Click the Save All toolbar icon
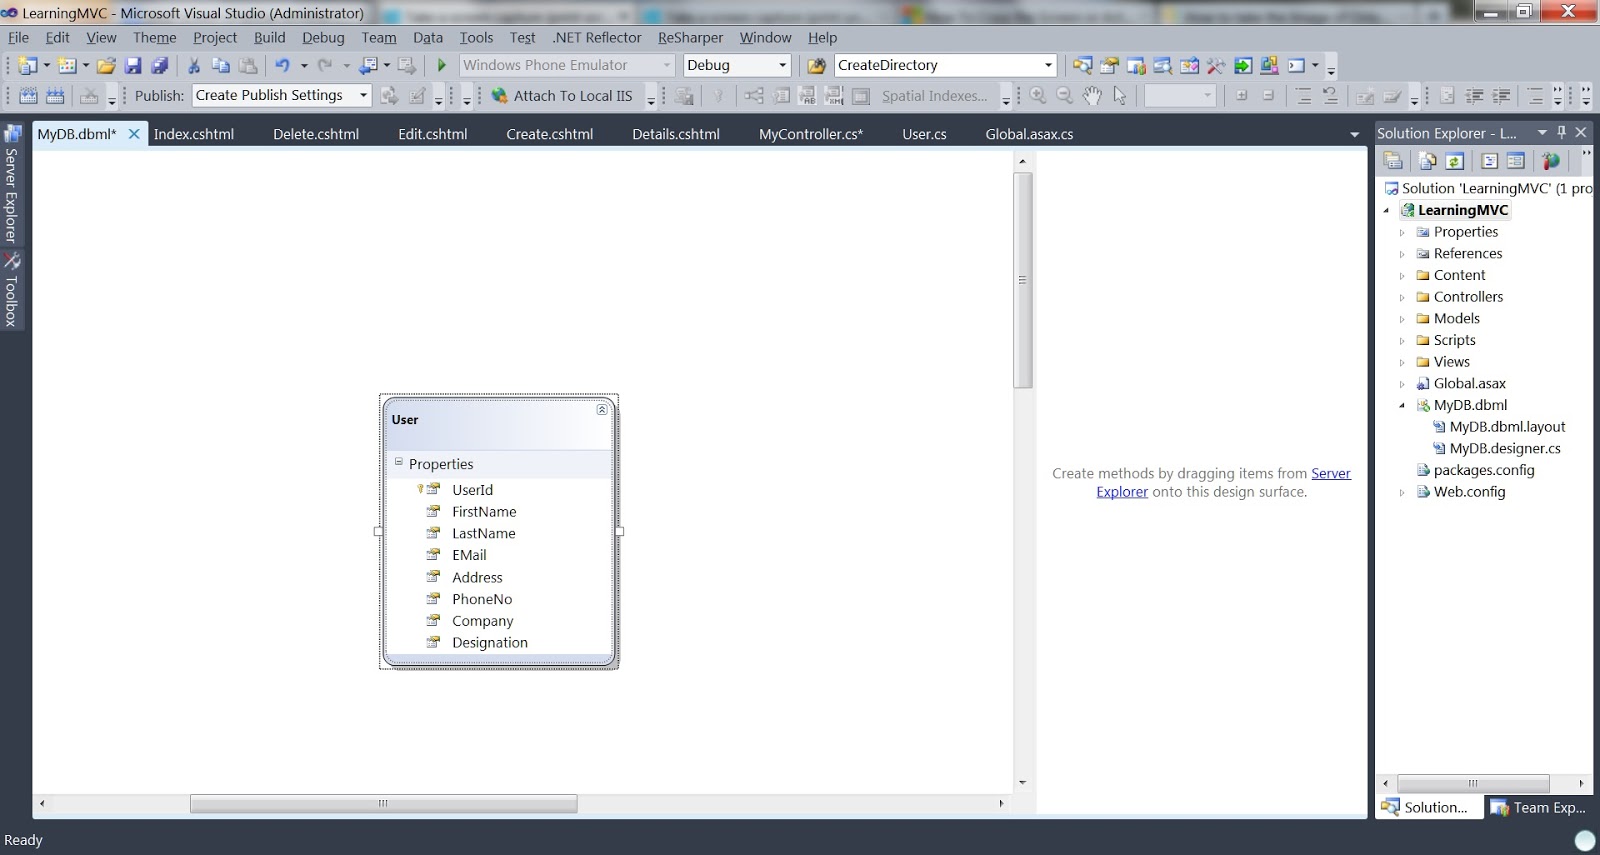 tap(159, 66)
